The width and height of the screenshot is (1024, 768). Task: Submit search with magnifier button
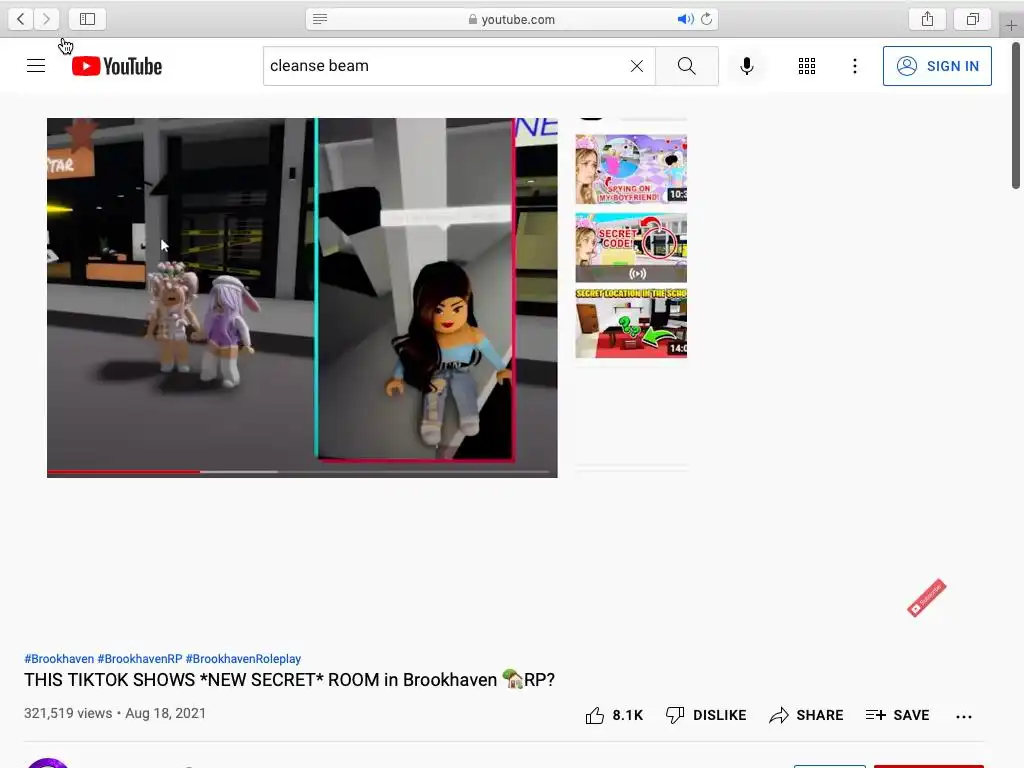[x=686, y=66]
